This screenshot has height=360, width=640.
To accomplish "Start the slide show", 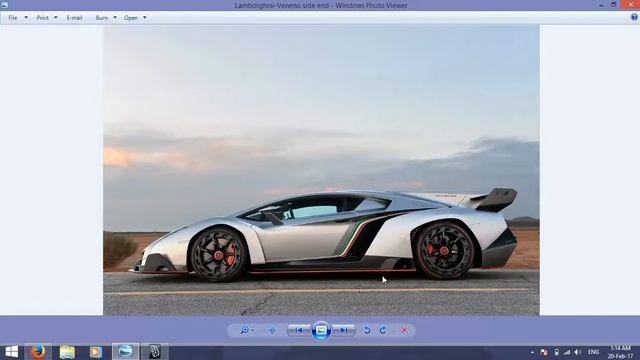I will point(321,330).
